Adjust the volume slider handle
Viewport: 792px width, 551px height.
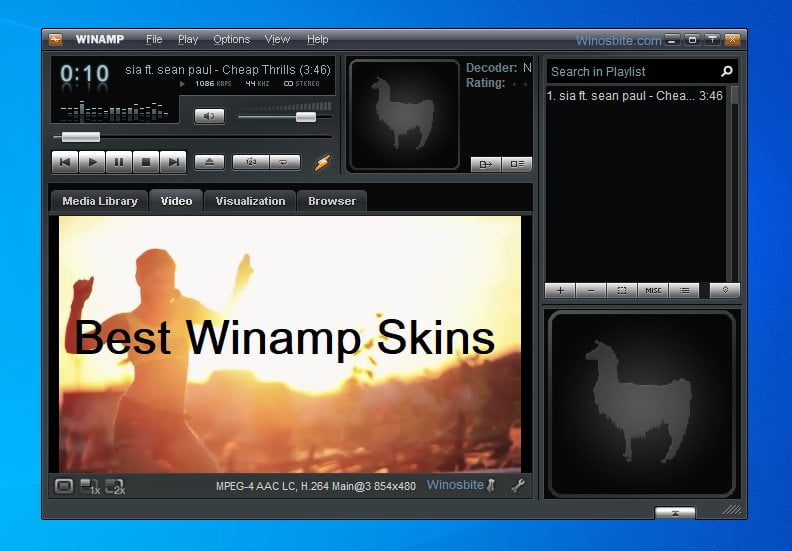(x=306, y=117)
